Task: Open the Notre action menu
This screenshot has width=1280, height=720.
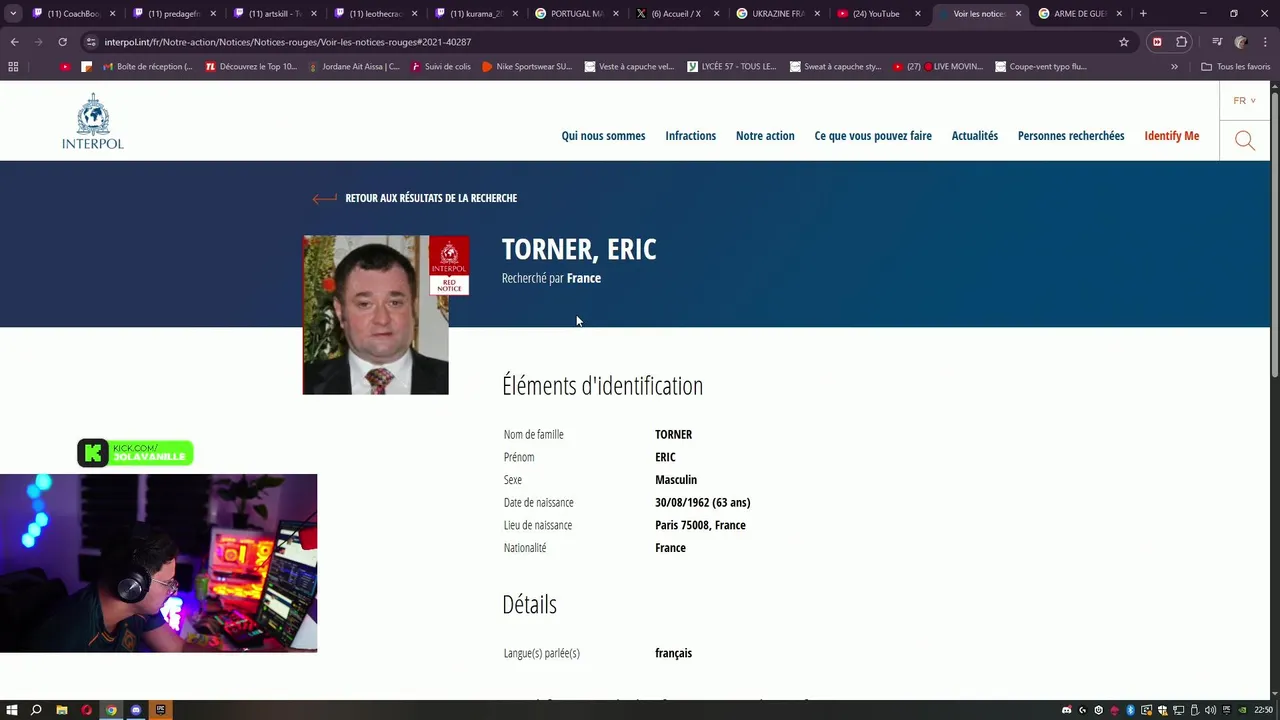Action: click(x=765, y=136)
